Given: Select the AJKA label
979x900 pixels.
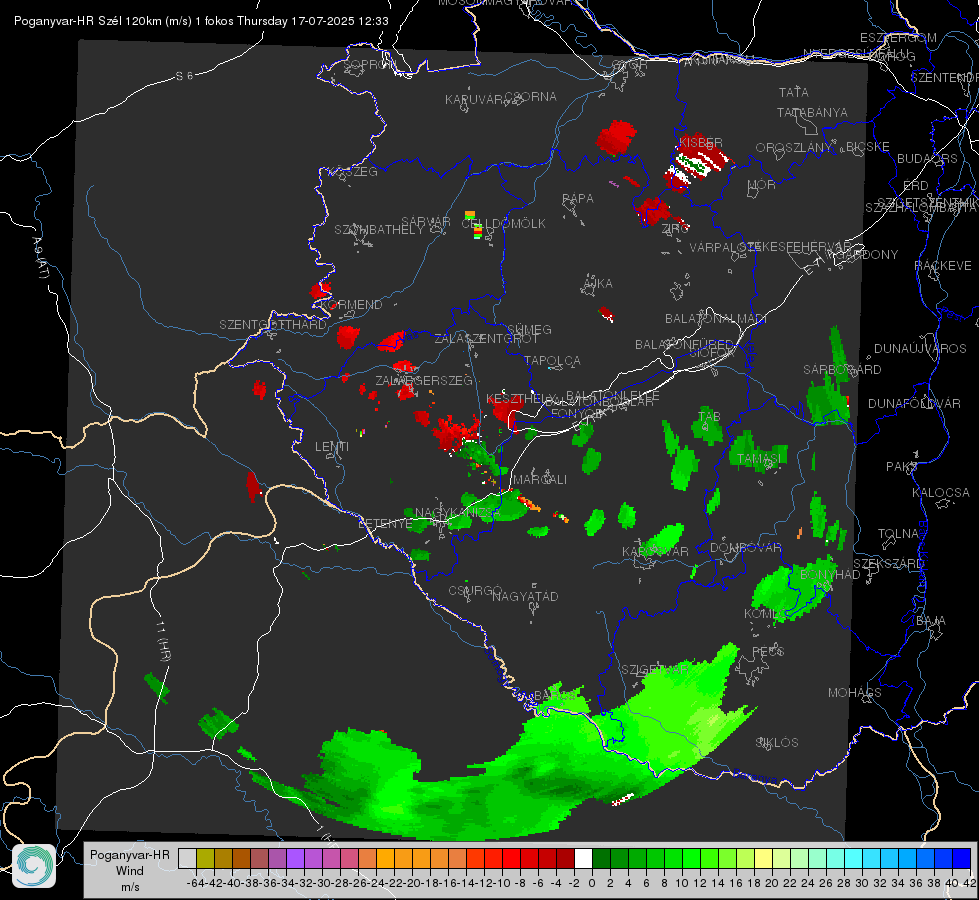Looking at the screenshot, I should point(598,284).
